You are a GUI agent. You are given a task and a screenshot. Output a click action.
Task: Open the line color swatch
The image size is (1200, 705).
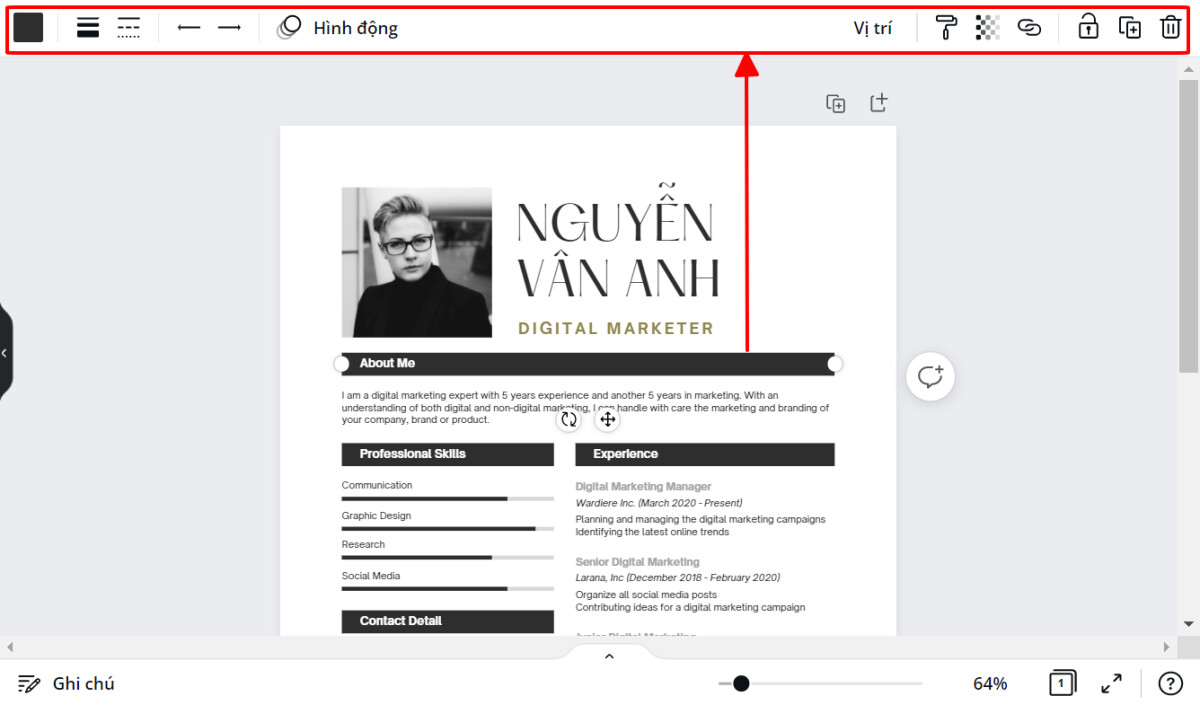pos(28,28)
